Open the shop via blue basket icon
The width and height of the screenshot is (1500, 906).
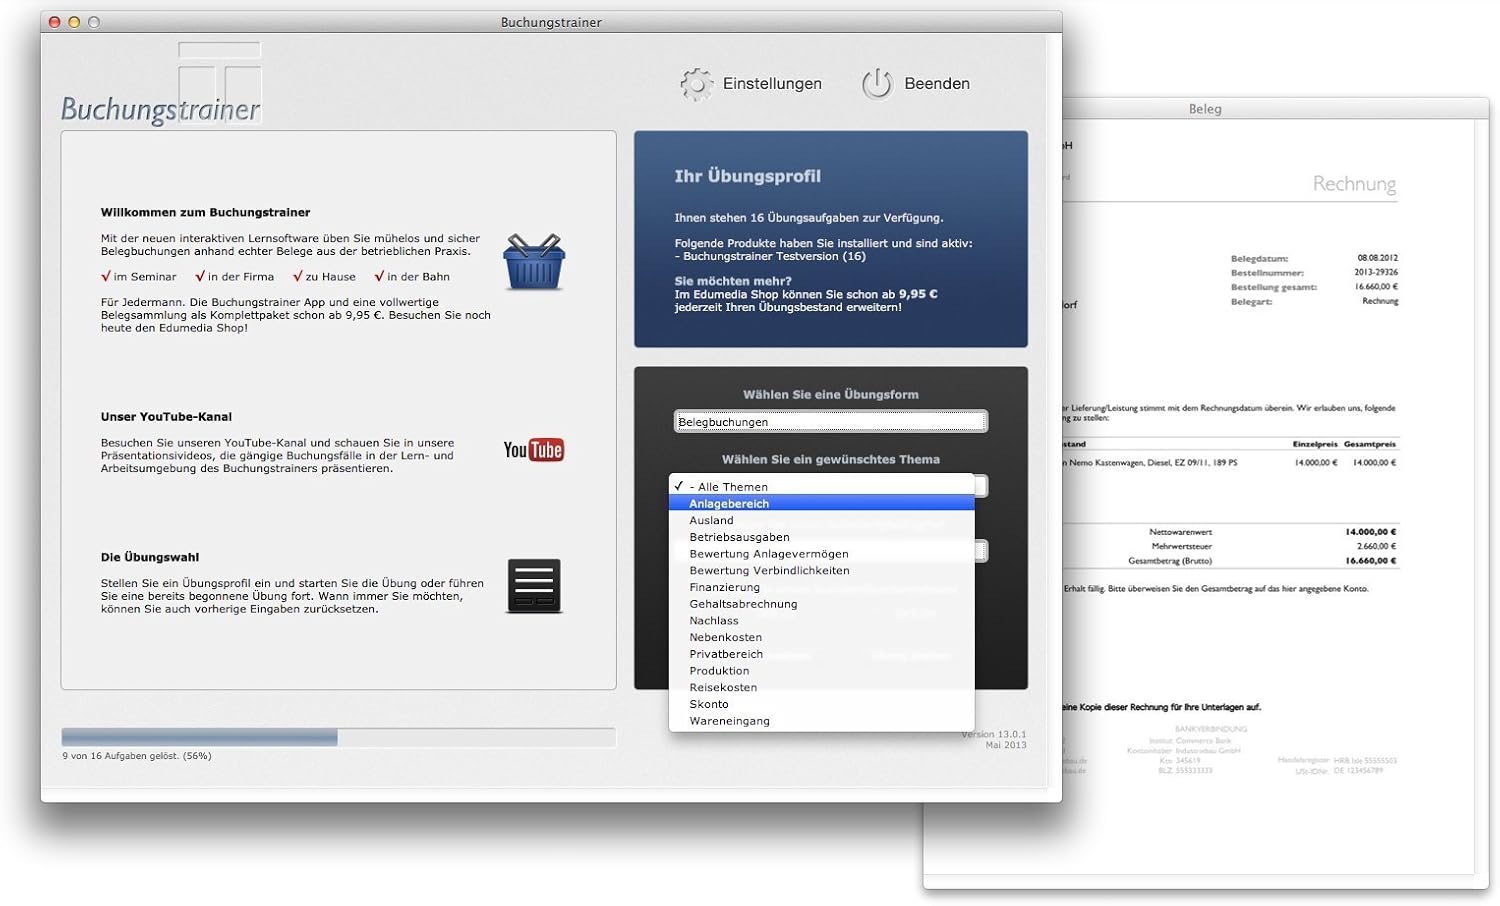[534, 262]
